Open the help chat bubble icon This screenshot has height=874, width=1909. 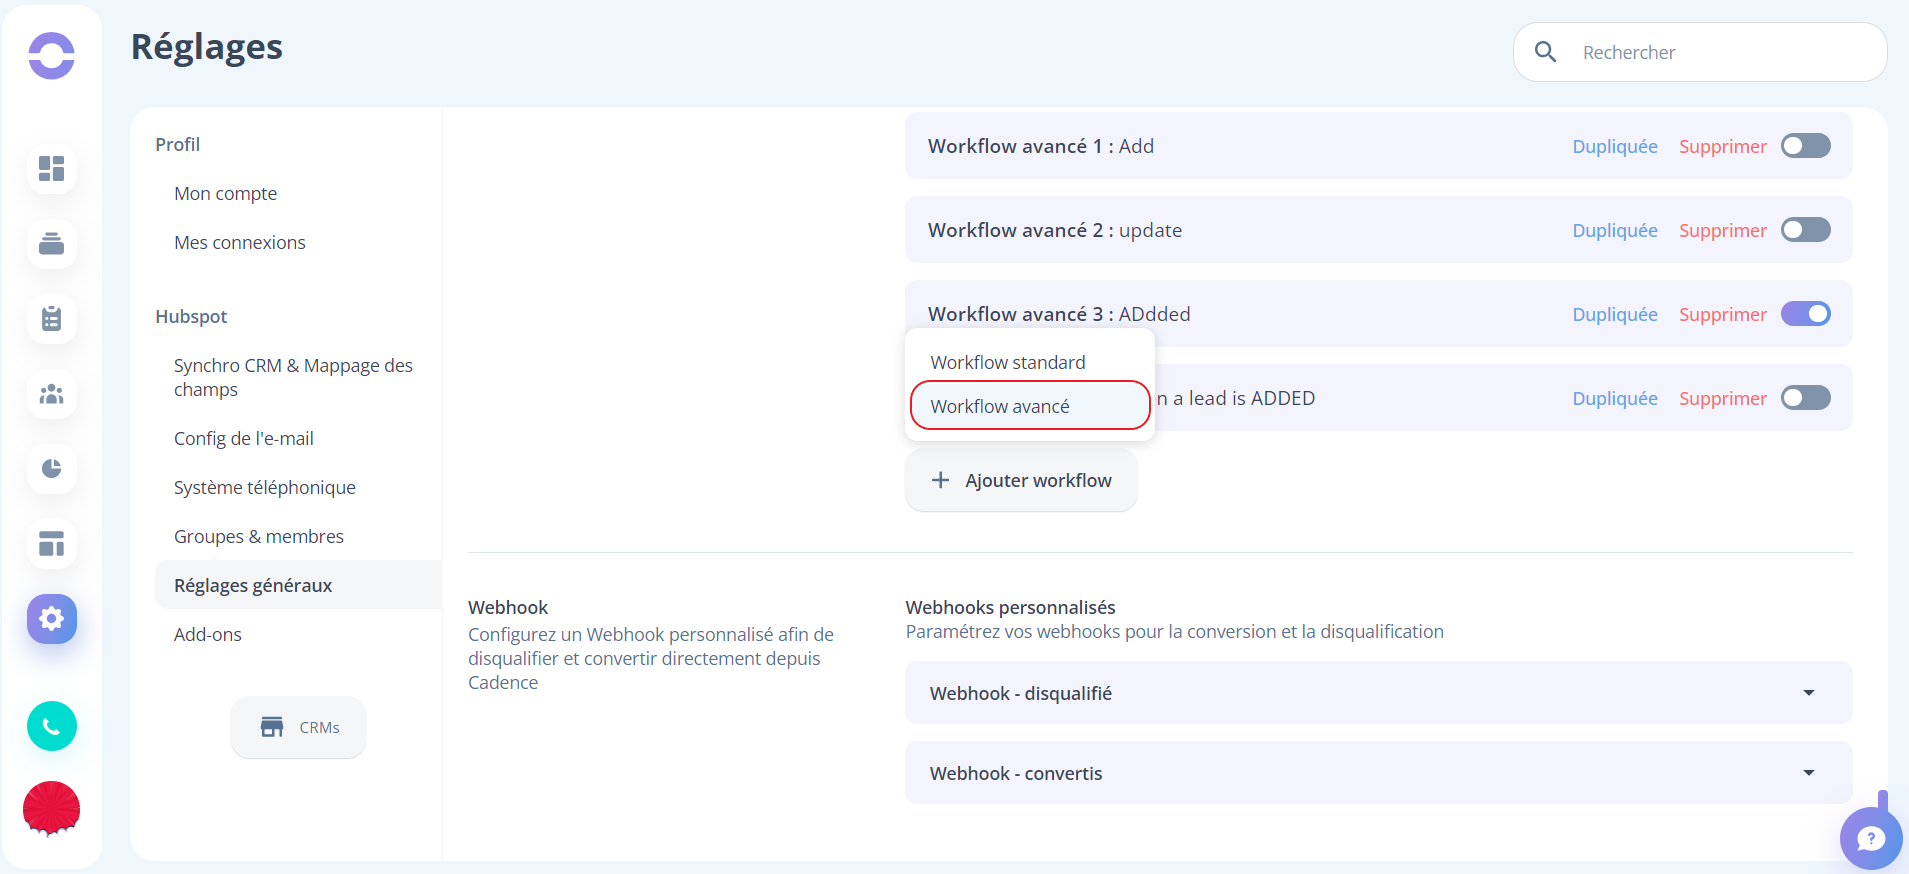(x=1870, y=838)
